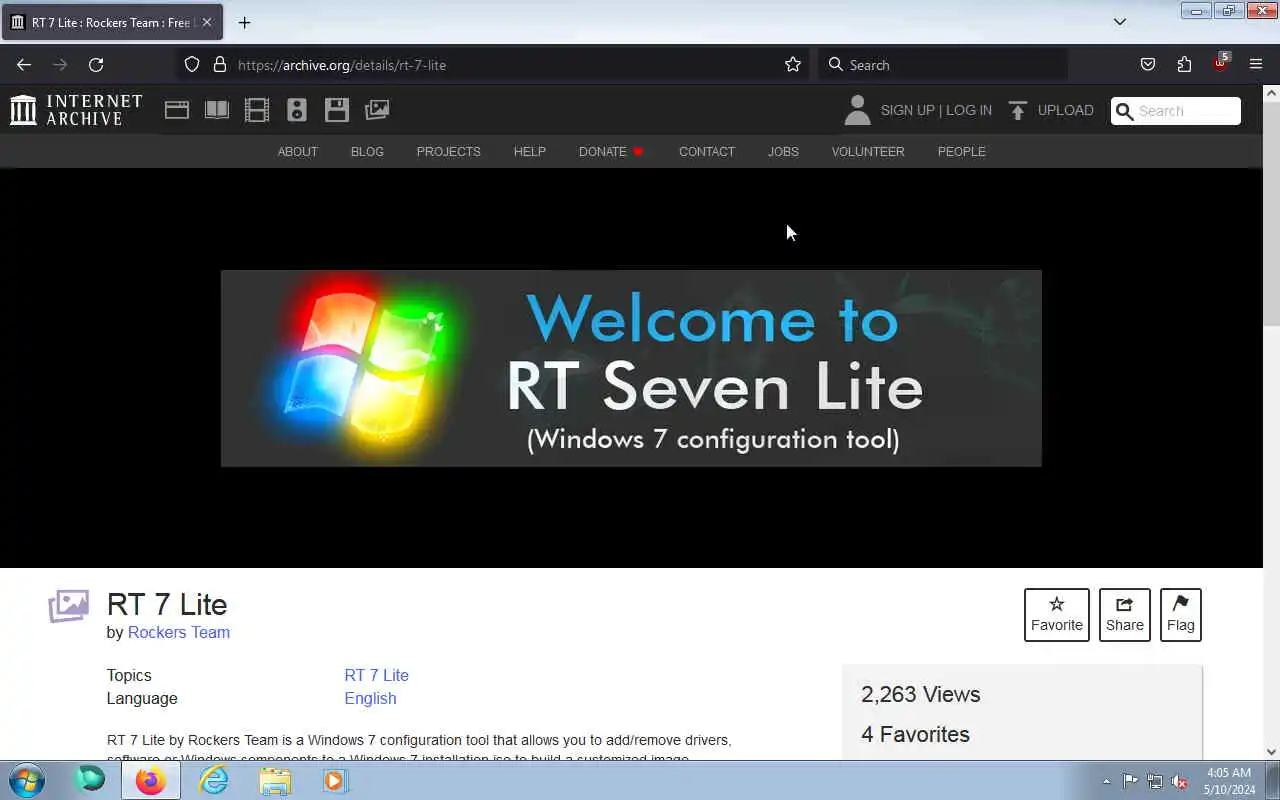The width and height of the screenshot is (1280, 800).
Task: Open the ABOUT menu item
Action: tap(297, 152)
